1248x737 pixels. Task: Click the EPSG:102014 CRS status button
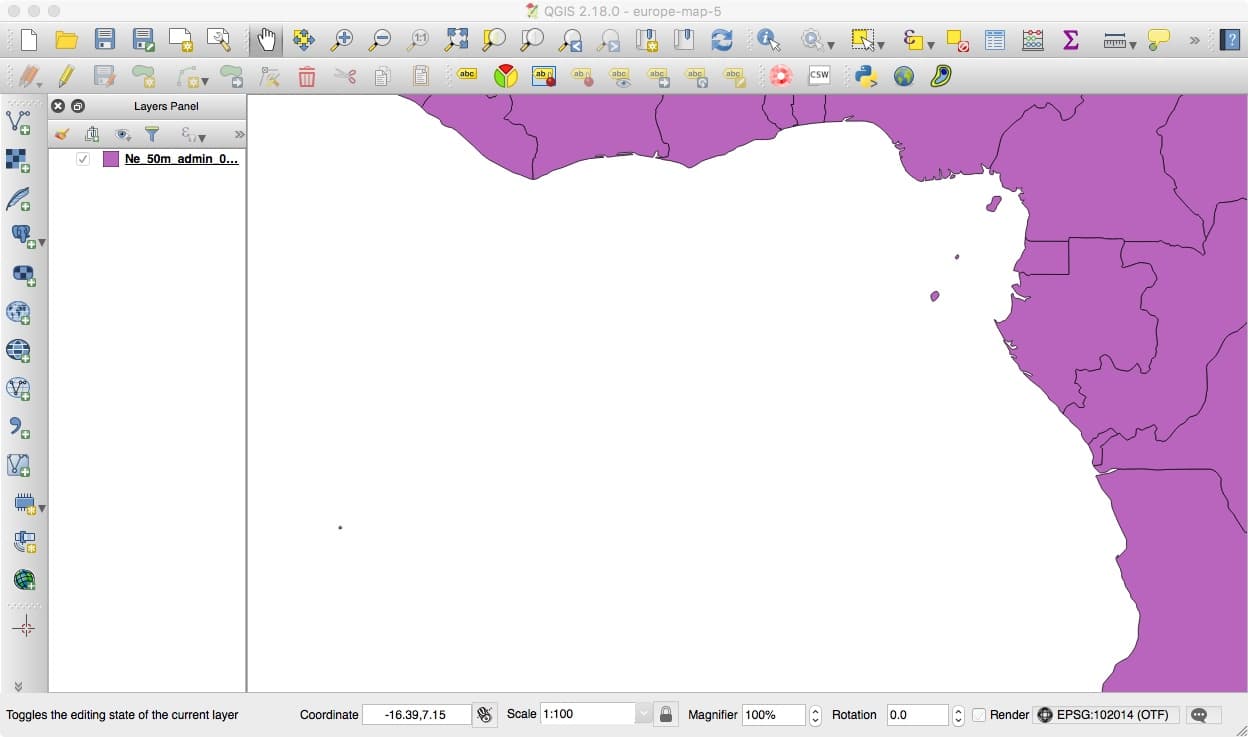(1105, 714)
